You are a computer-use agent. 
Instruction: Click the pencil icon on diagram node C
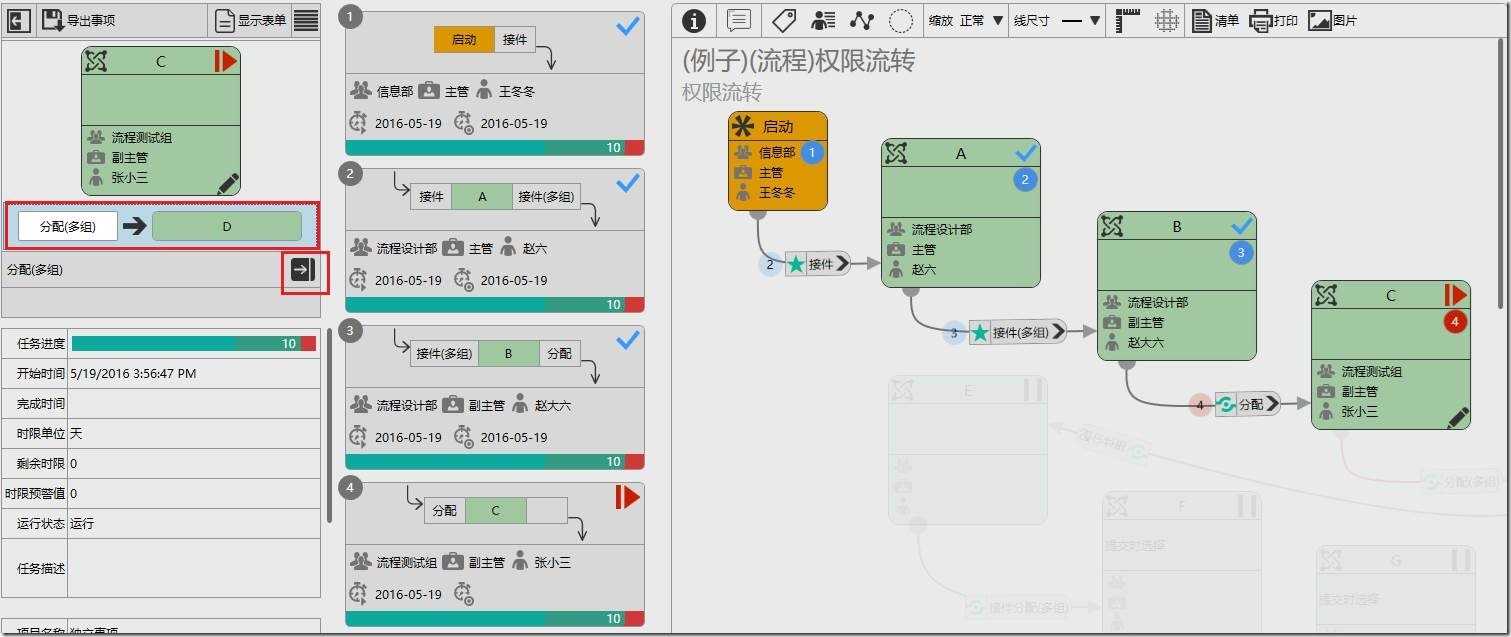point(1458,417)
